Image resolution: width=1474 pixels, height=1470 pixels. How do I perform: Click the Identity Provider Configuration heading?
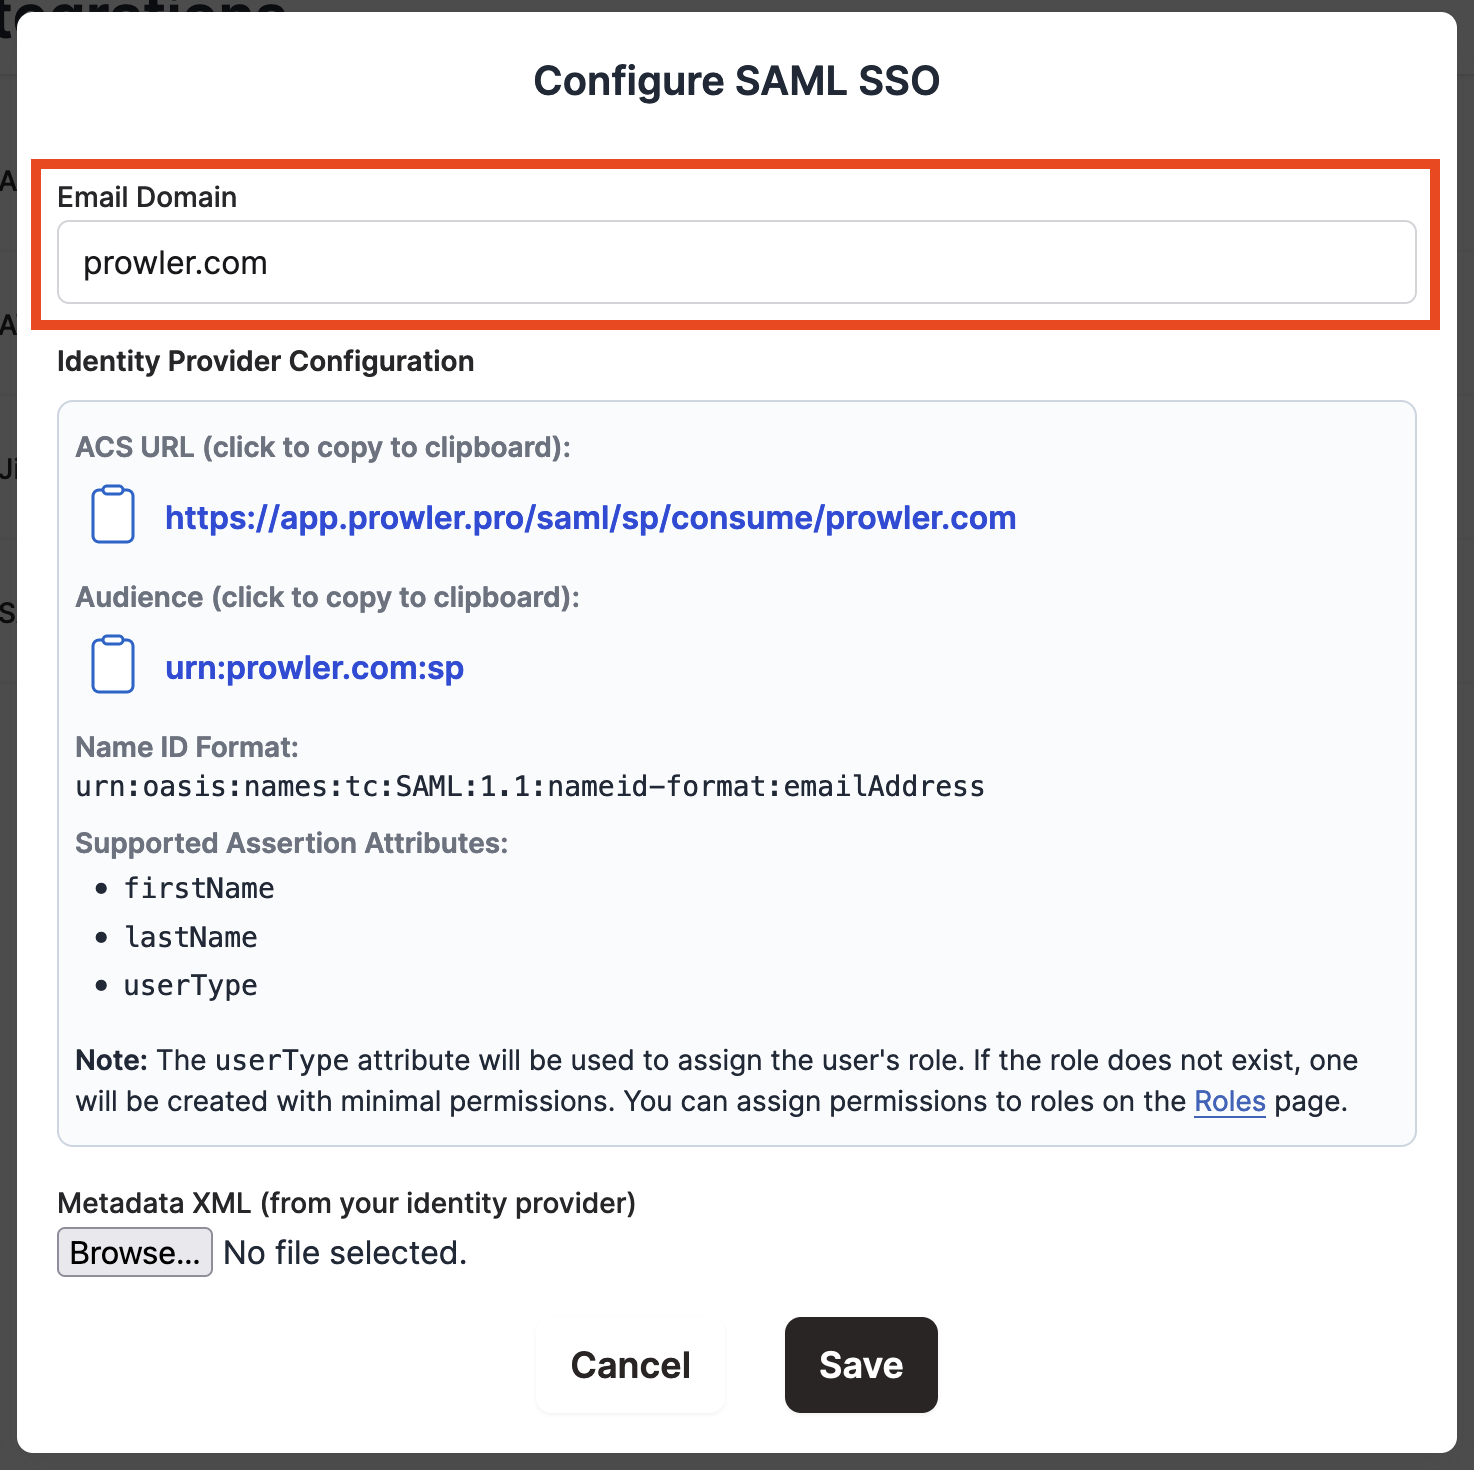point(265,361)
